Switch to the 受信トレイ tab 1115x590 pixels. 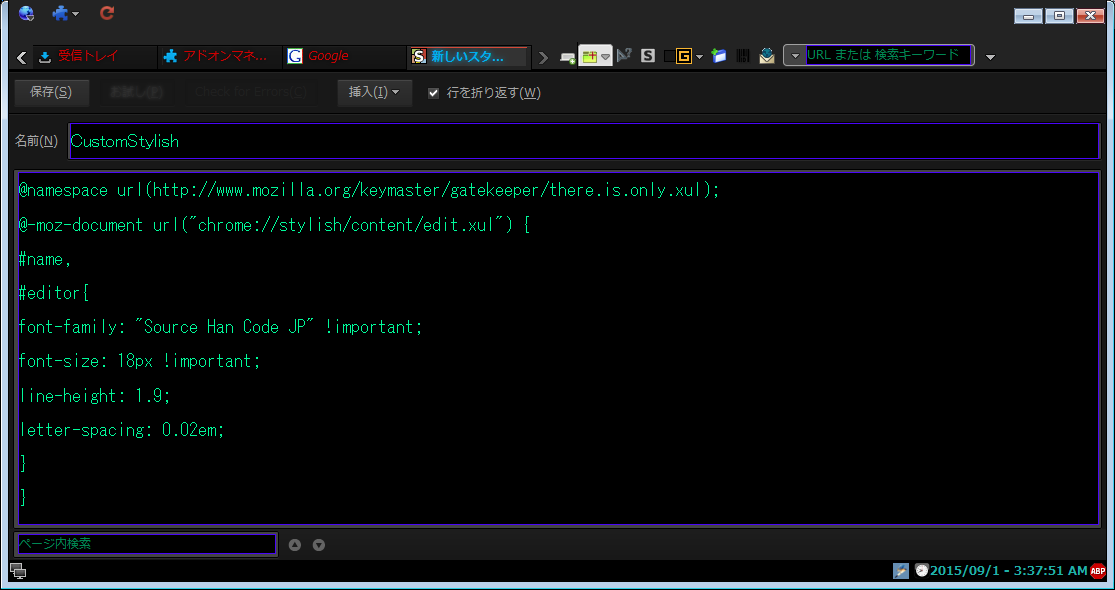point(95,56)
